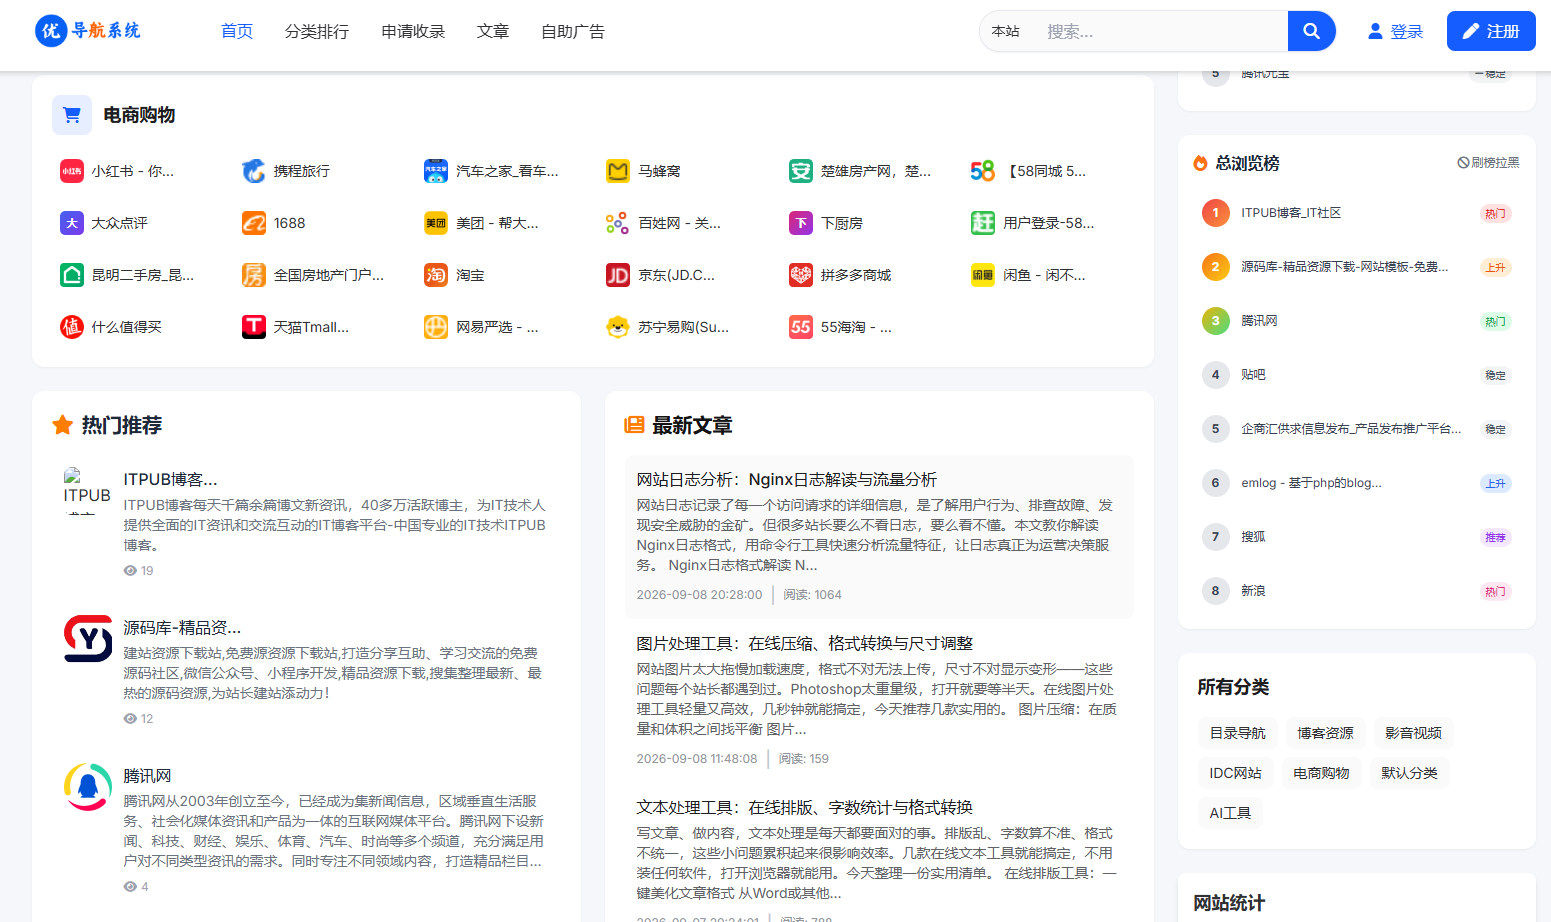
Task: Select the 电商购物 category tag
Action: click(1321, 773)
